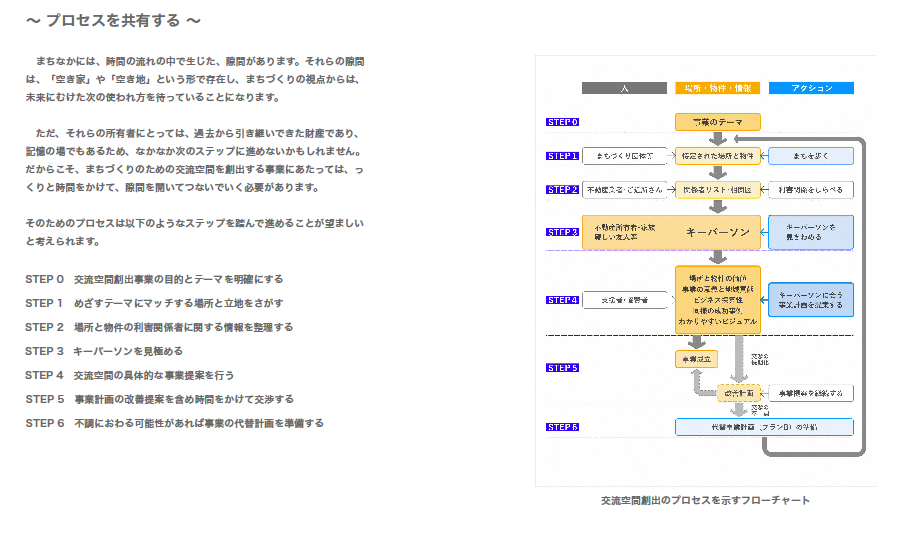Viewport: 917px width, 552px height.
Task: Click the 代替事業計画 (プランB) box
Action: click(x=764, y=427)
